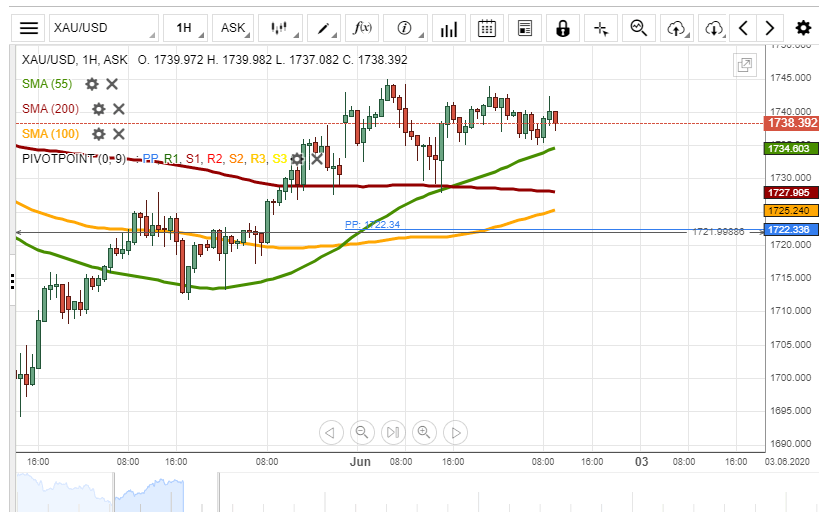Click the SMA (100) indicator label

point(50,134)
